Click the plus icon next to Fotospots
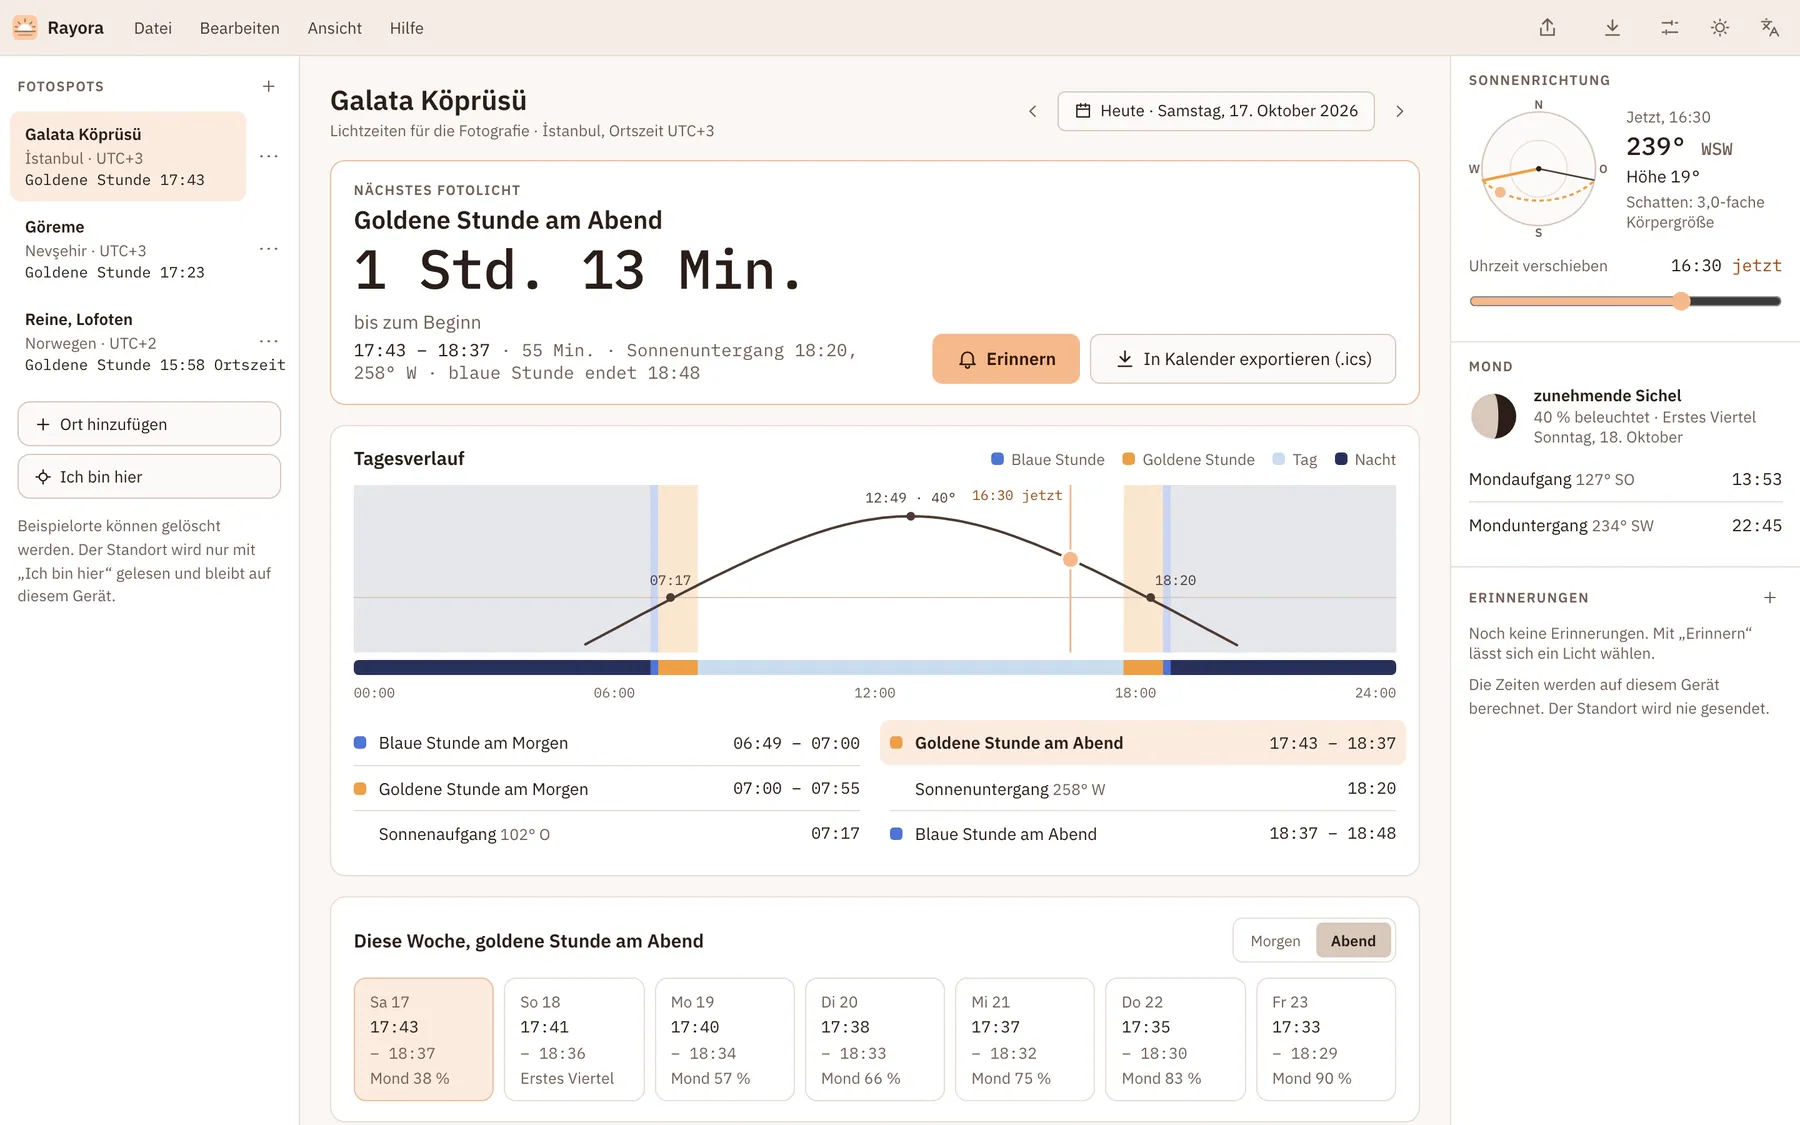 [268, 86]
